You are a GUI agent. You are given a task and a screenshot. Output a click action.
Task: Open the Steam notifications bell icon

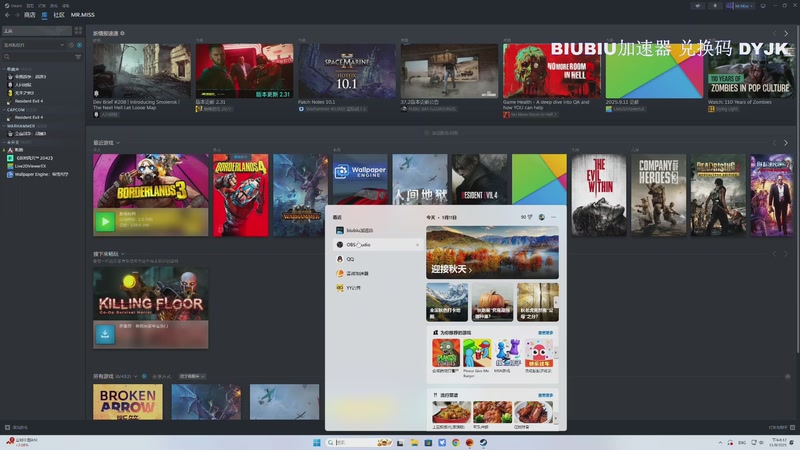tap(715, 6)
